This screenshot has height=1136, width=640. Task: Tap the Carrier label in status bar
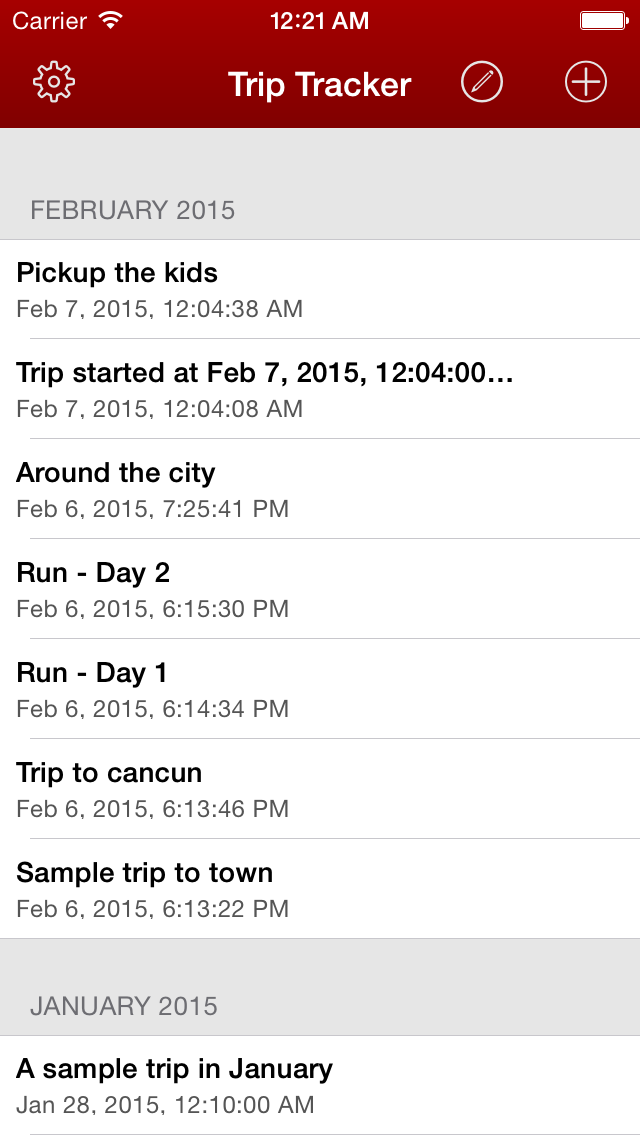click(50, 20)
